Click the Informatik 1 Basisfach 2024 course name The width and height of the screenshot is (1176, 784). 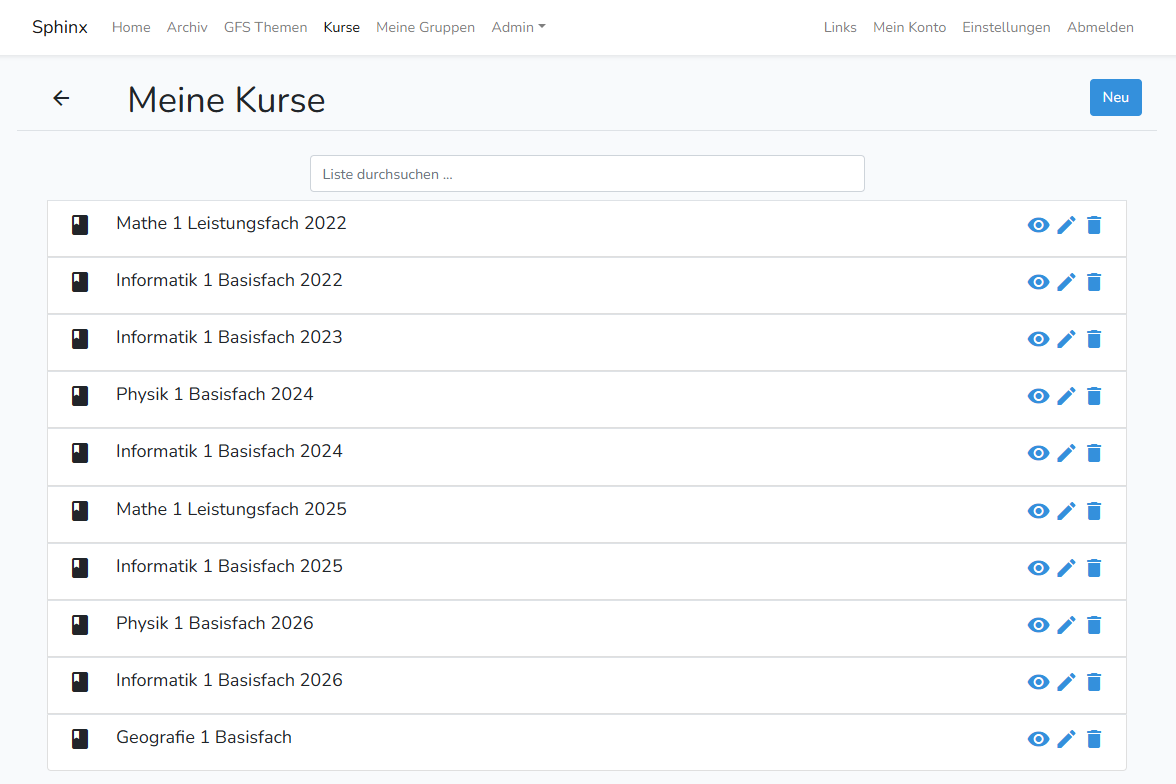229,452
